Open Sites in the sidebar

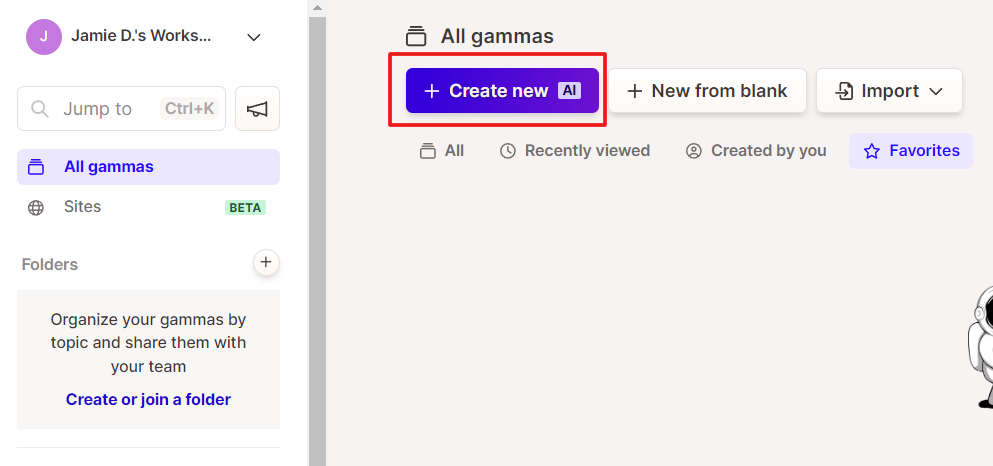pyautogui.click(x=148, y=207)
